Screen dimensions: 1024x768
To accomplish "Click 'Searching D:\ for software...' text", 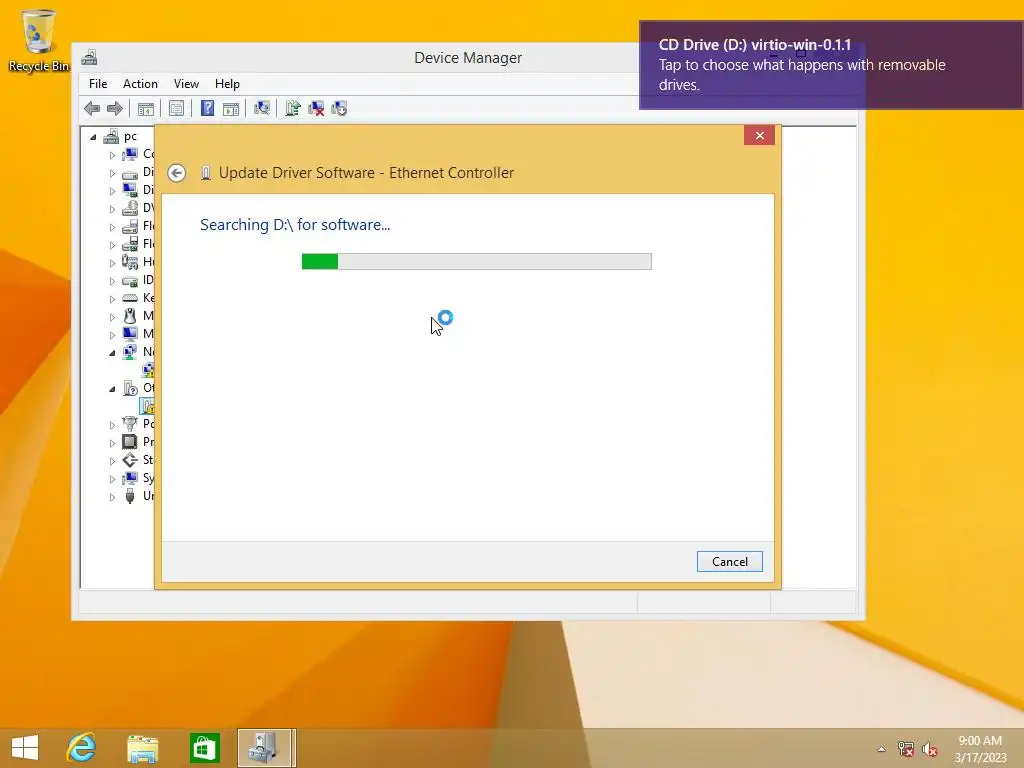I will [295, 225].
